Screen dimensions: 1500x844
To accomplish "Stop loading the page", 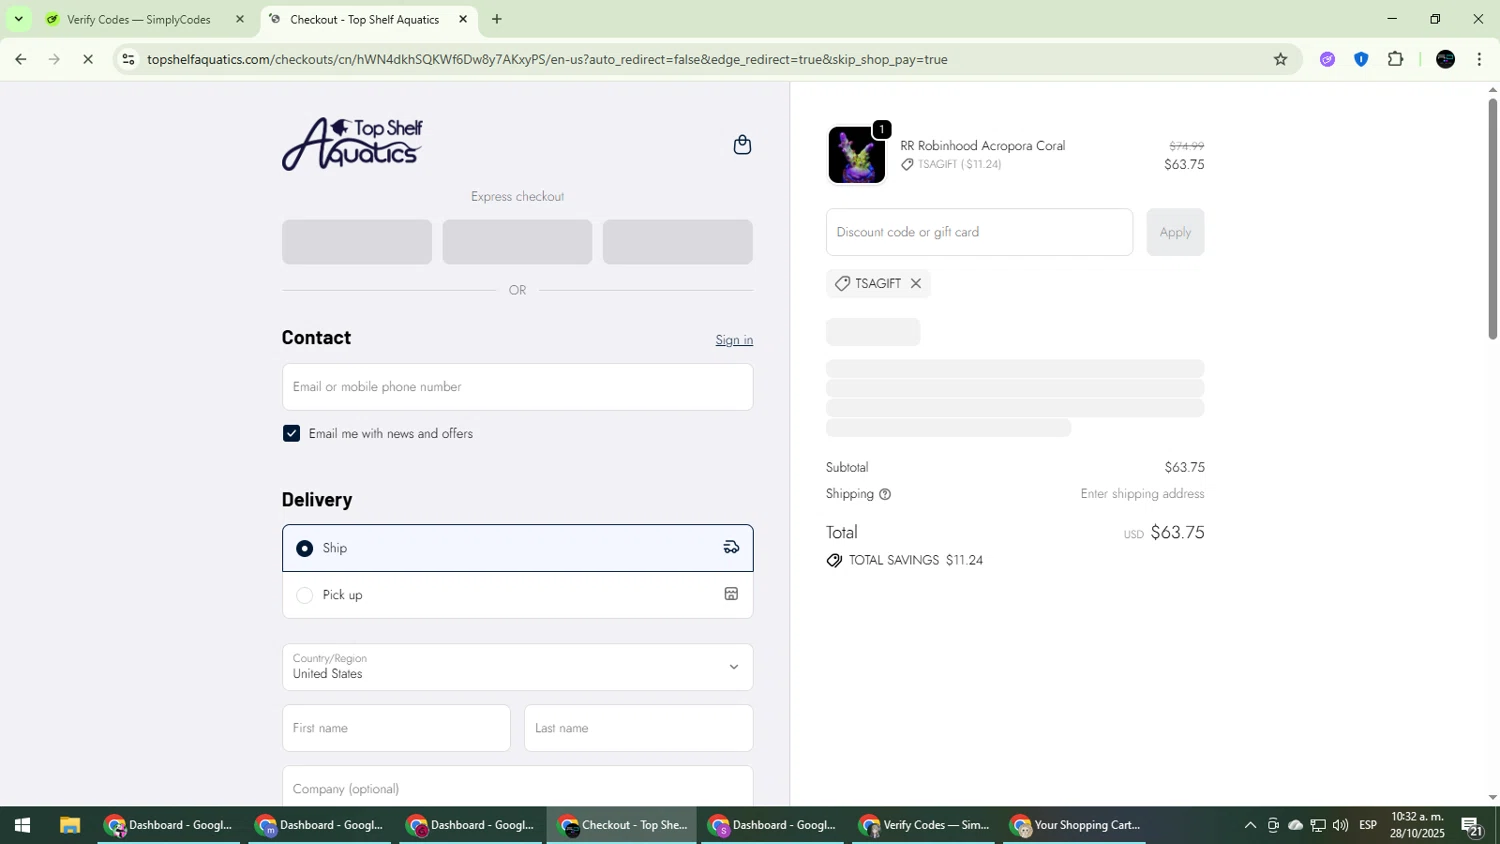I will [88, 59].
